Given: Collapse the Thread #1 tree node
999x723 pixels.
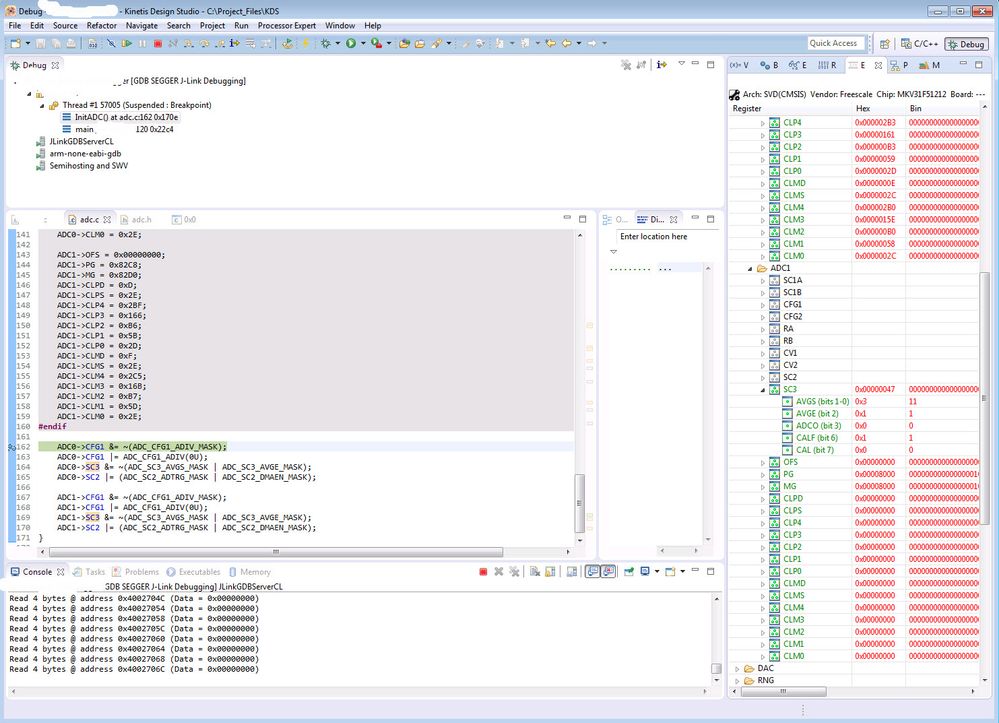Looking at the screenshot, I should [42, 106].
